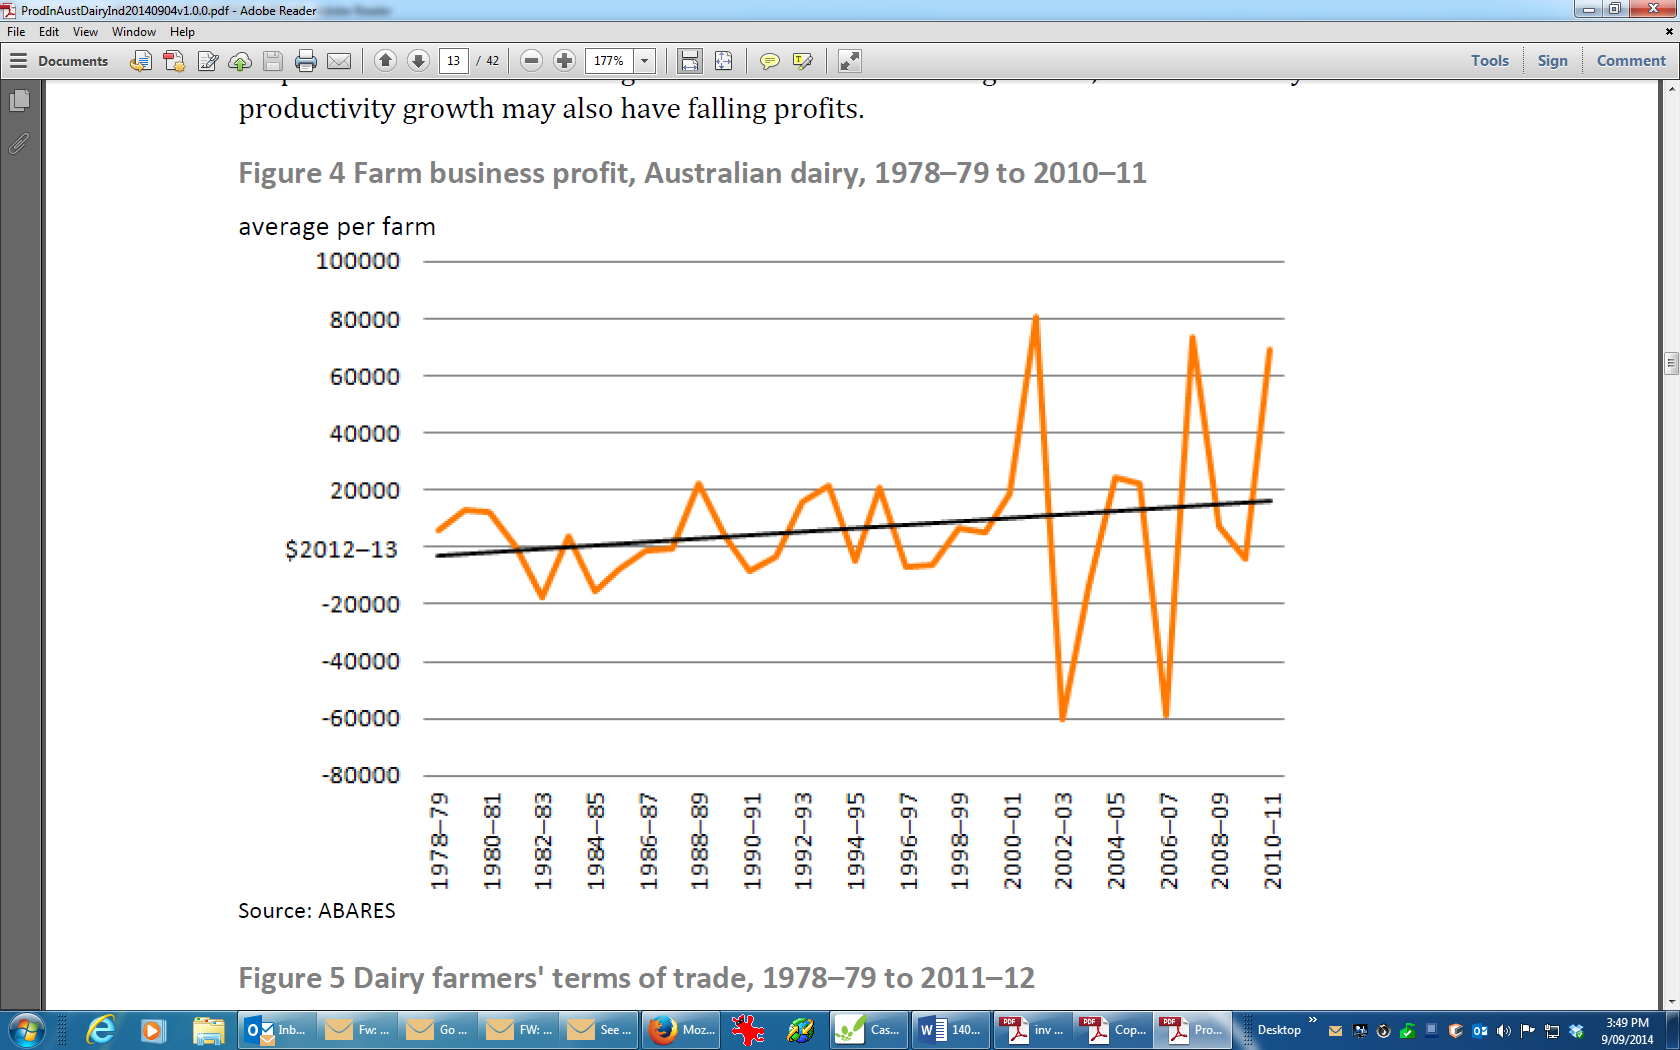Screen dimensions: 1680x1050
Task: Toggle read mode view
Action: (x=849, y=61)
